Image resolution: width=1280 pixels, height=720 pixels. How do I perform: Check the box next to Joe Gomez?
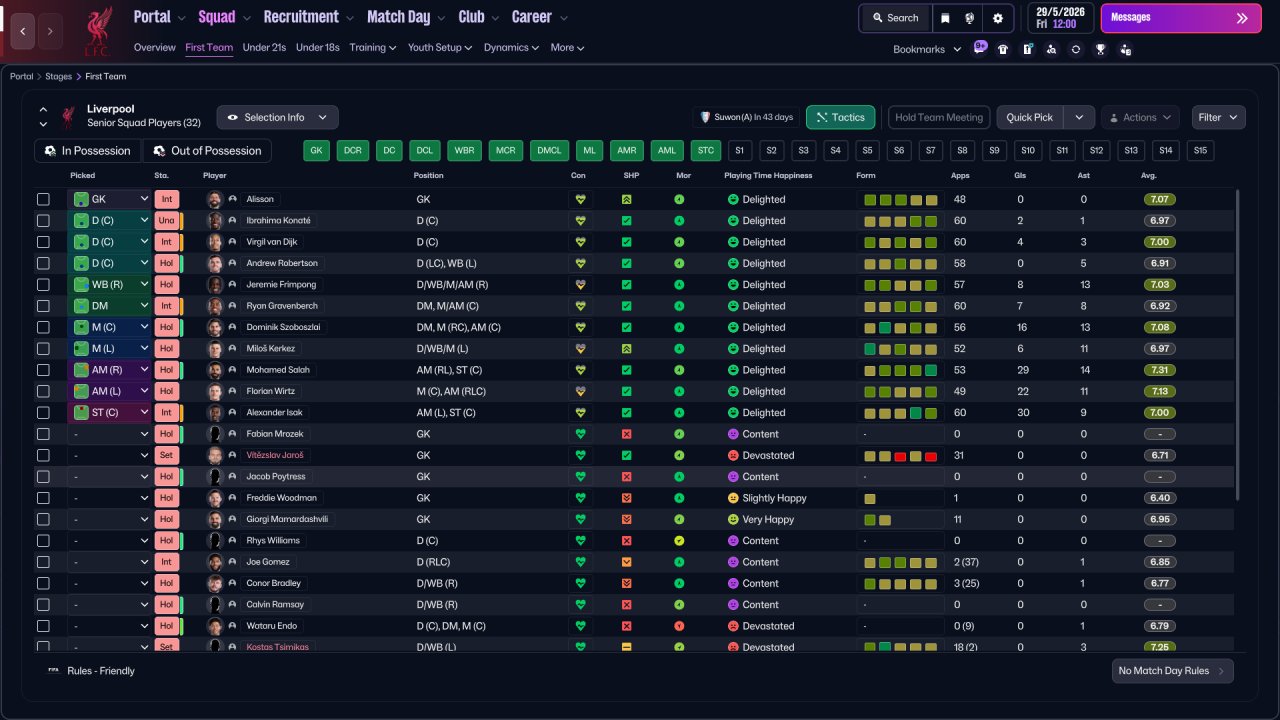(x=43, y=562)
